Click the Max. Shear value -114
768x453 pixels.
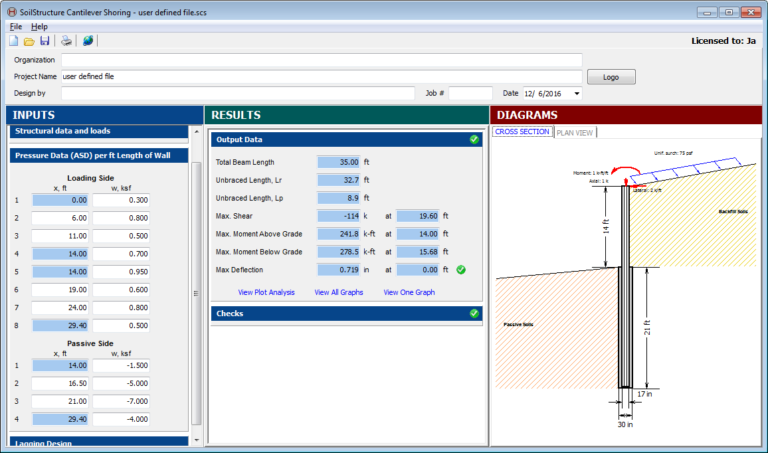tap(338, 216)
